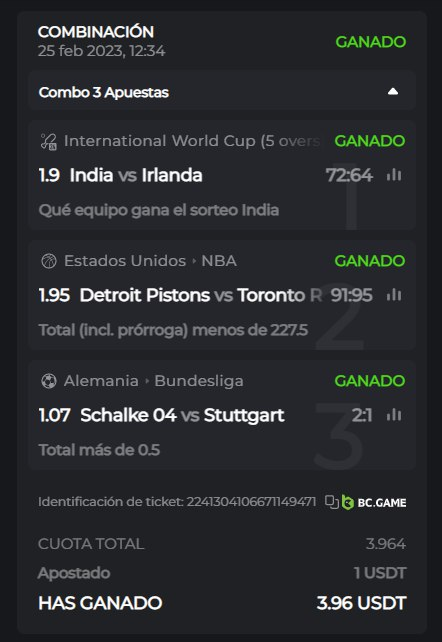Click the BC.GAME logo
This screenshot has height=642, width=442.
374,502
